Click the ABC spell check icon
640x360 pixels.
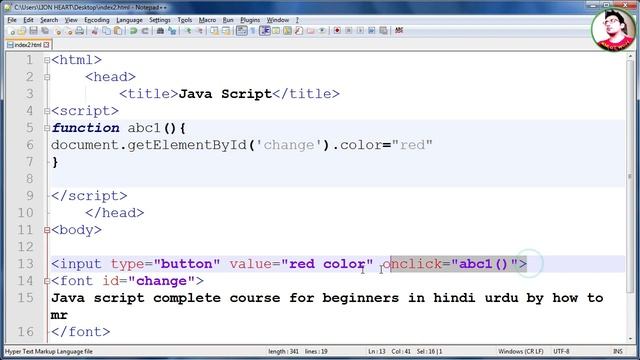click(399, 31)
